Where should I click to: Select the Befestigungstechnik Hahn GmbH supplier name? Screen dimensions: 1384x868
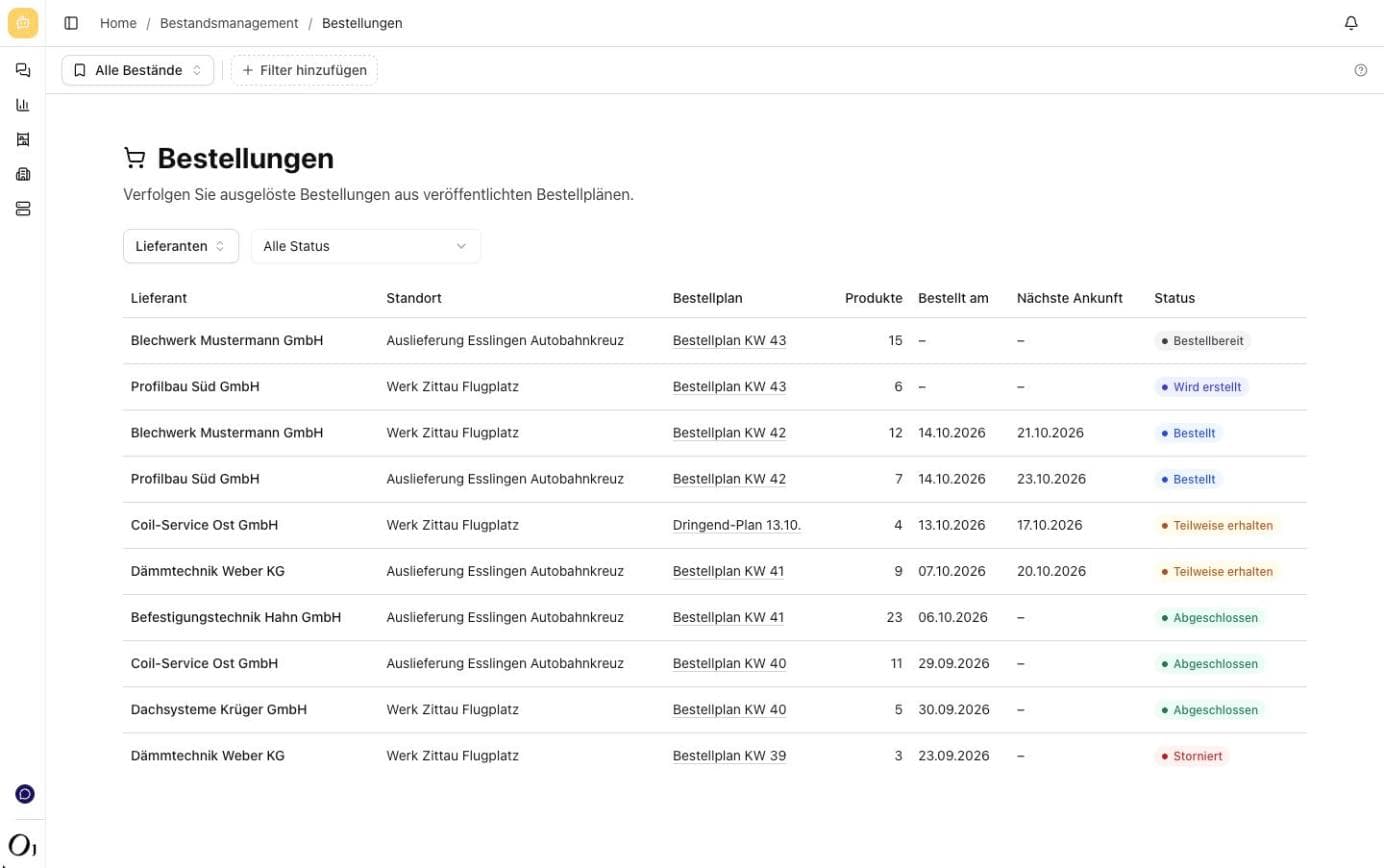pyautogui.click(x=236, y=618)
